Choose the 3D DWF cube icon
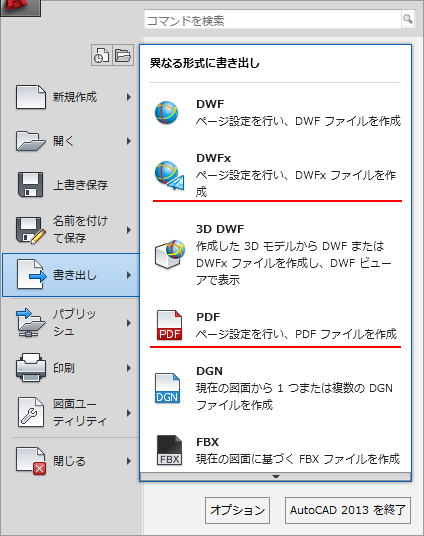Screen dimensions: 424x536 click(x=170, y=254)
